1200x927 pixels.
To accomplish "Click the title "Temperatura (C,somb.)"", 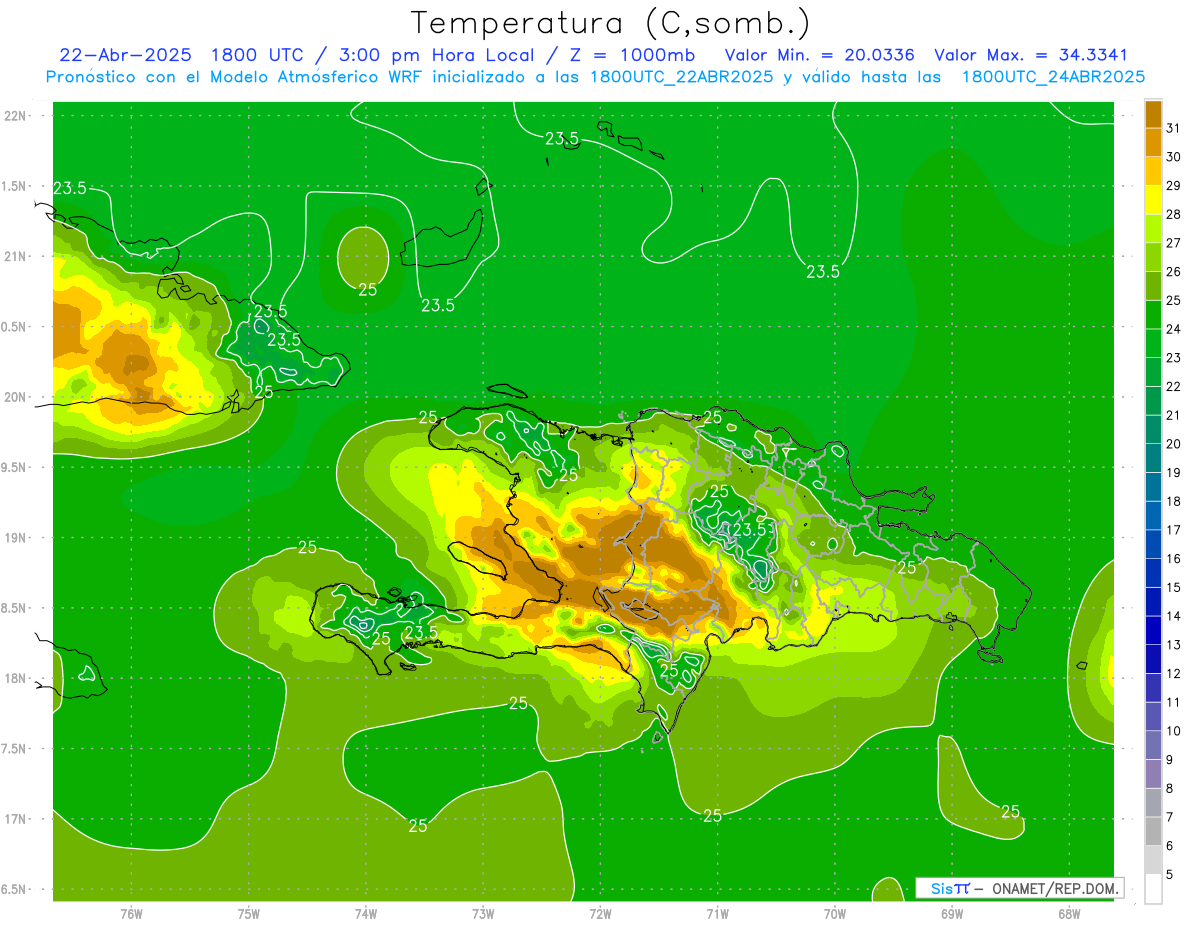I will [x=611, y=24].
